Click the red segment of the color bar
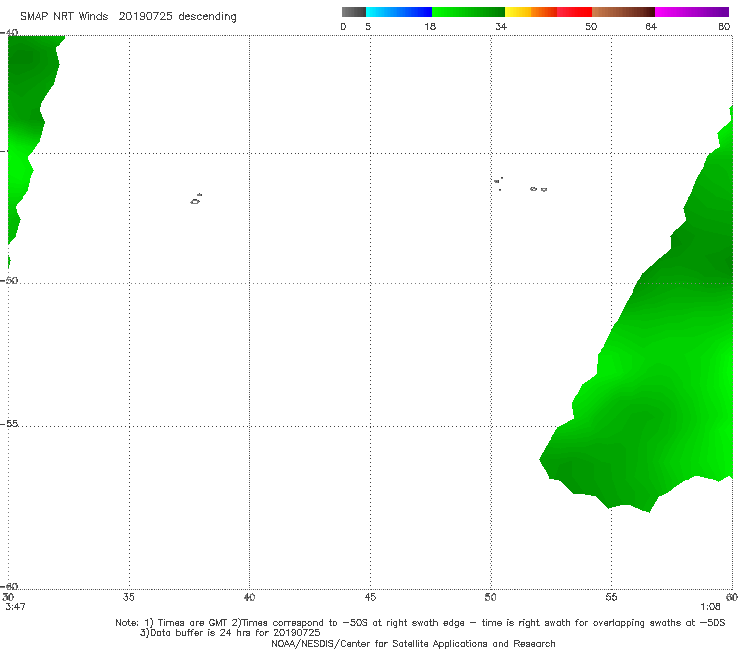The image size is (740, 650). [574, 12]
